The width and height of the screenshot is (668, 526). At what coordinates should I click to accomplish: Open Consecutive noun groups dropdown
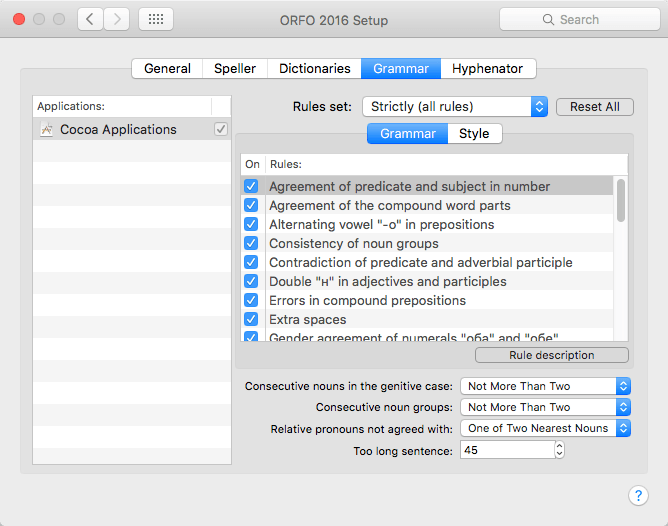click(x=545, y=407)
